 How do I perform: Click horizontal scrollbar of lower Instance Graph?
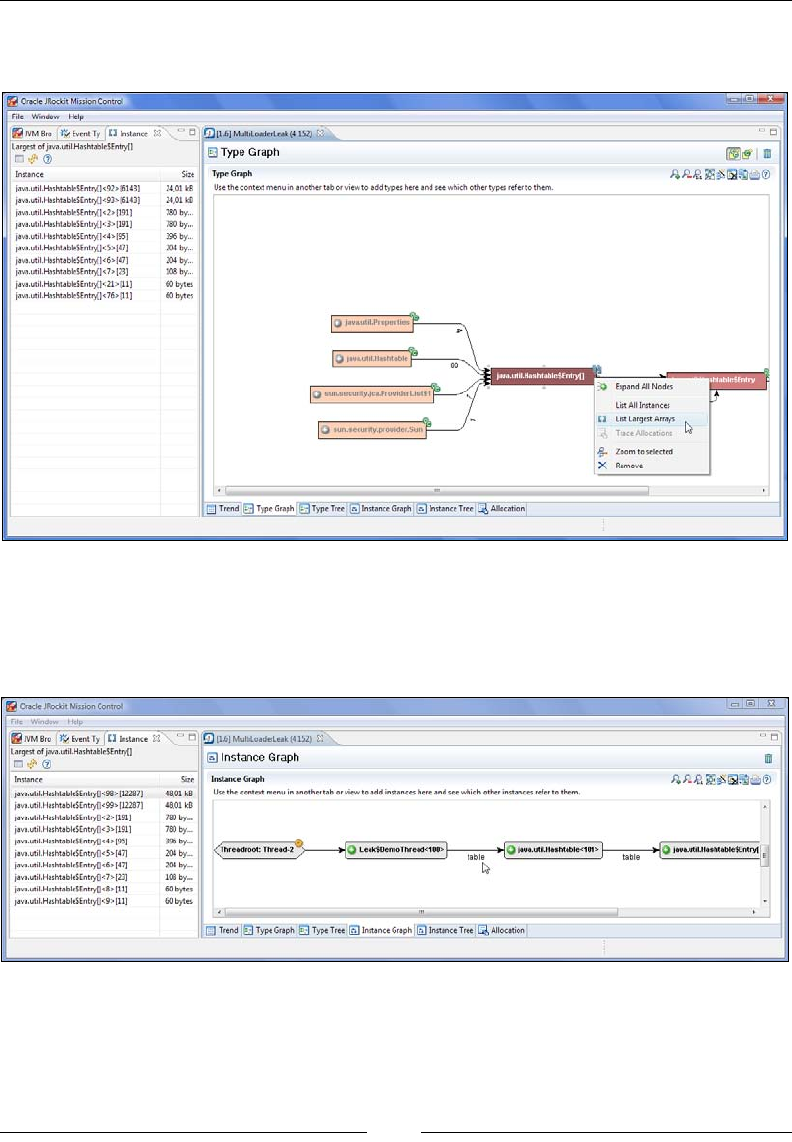(x=421, y=912)
